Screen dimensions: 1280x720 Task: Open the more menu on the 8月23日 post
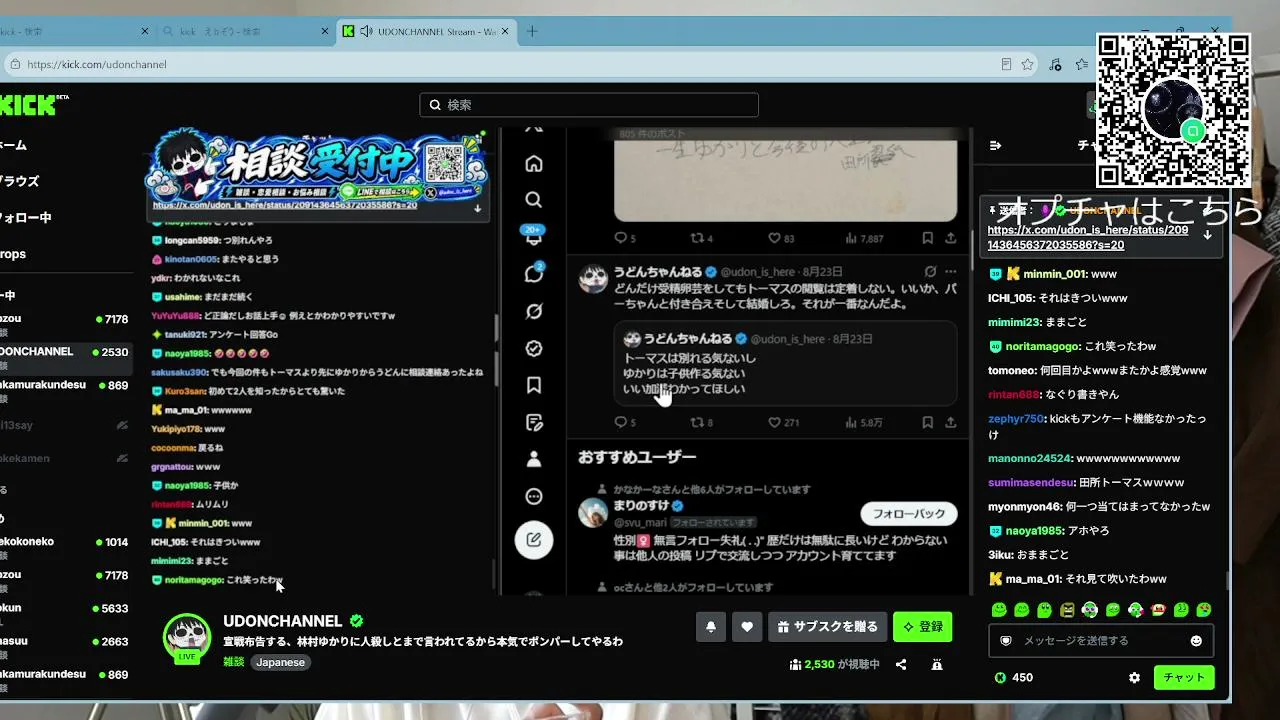pos(950,271)
